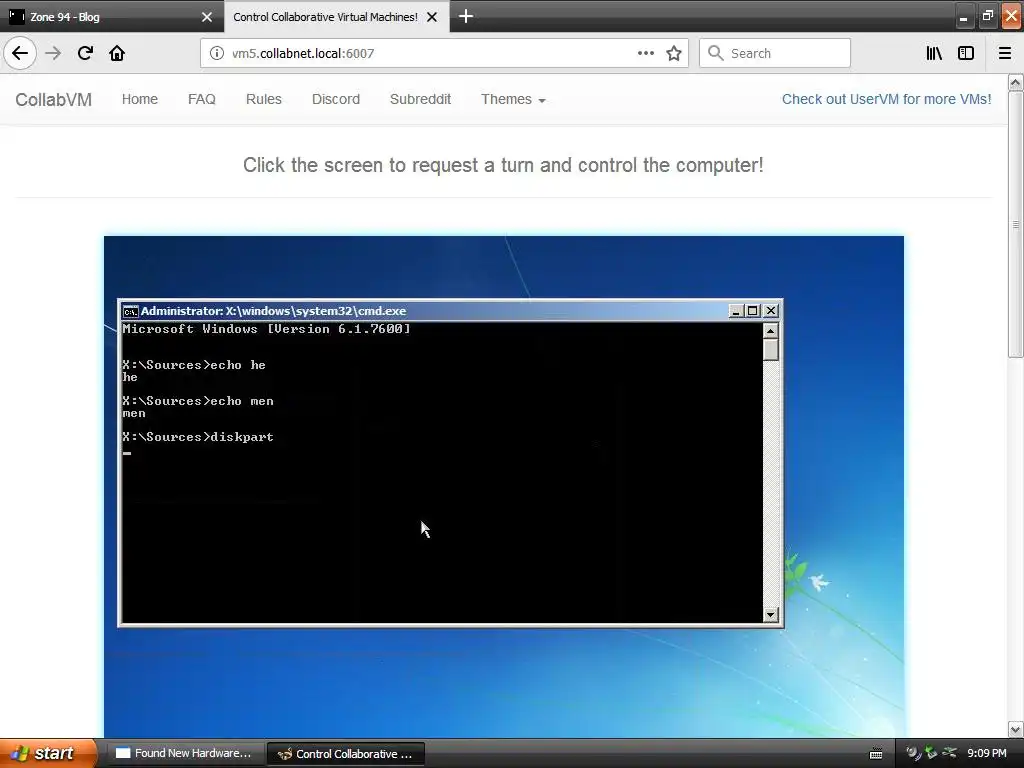Image resolution: width=1024 pixels, height=768 pixels.
Task: Close the Zone 94 - Blog tab
Action: coord(206,17)
